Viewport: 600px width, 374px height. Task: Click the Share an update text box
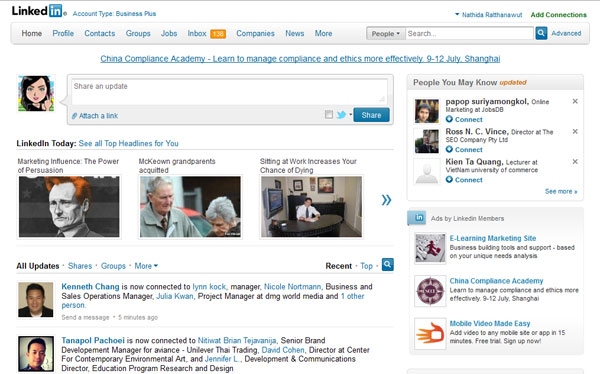pyautogui.click(x=230, y=91)
